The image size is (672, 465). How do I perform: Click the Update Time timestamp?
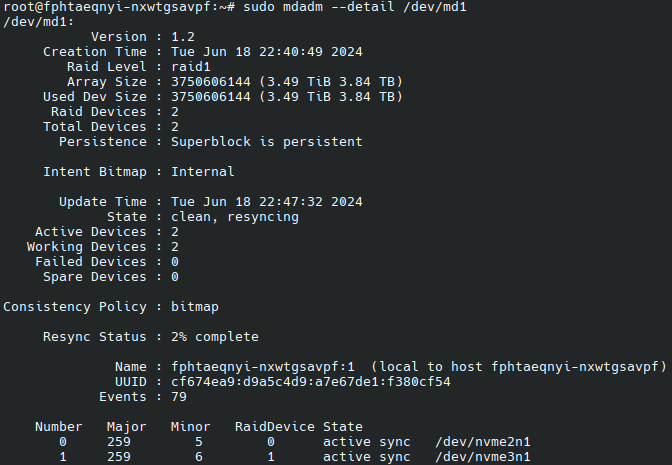pyautogui.click(x=267, y=202)
